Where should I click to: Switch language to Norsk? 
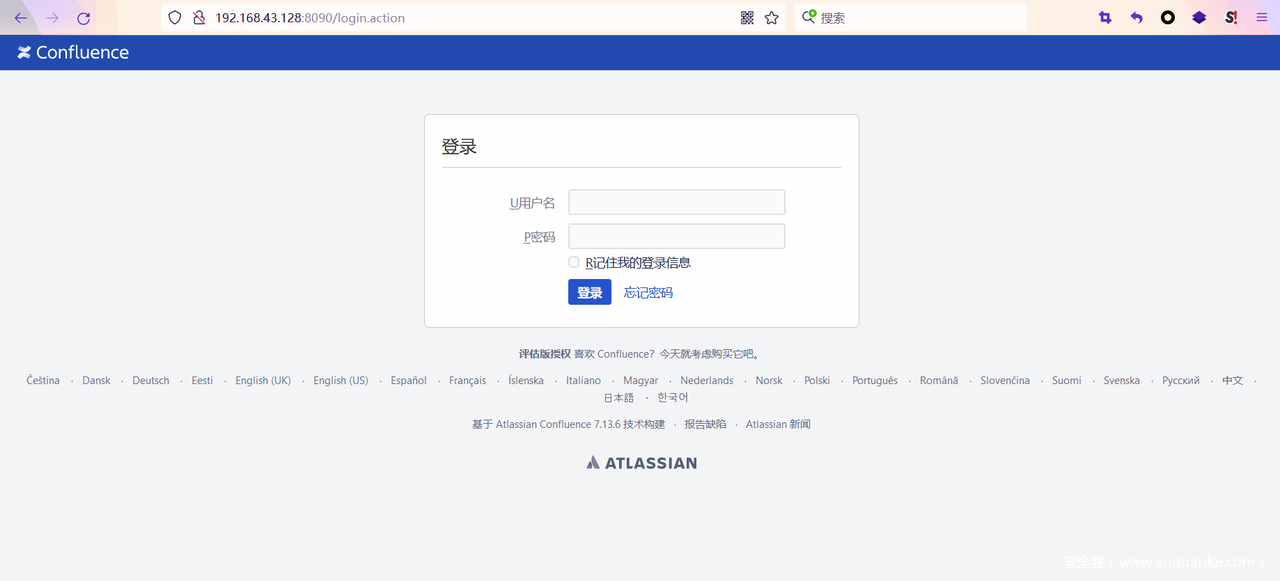point(769,381)
